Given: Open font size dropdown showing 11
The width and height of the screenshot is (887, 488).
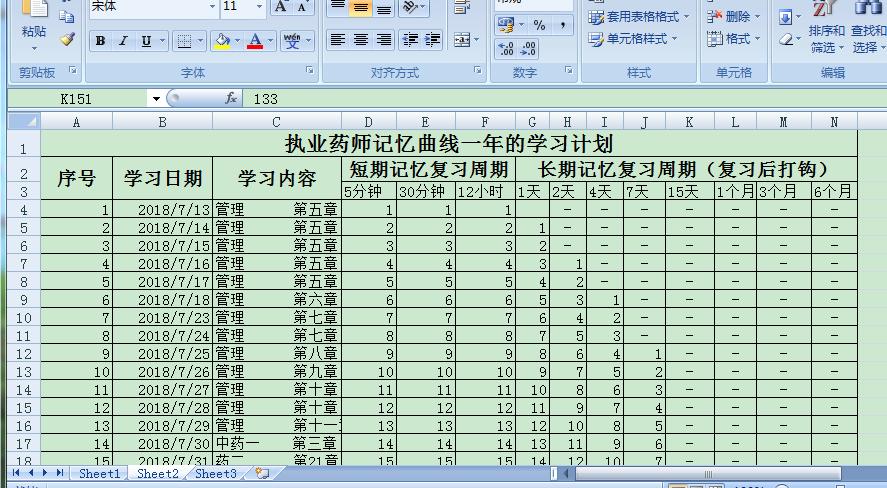Looking at the screenshot, I should pos(260,7).
